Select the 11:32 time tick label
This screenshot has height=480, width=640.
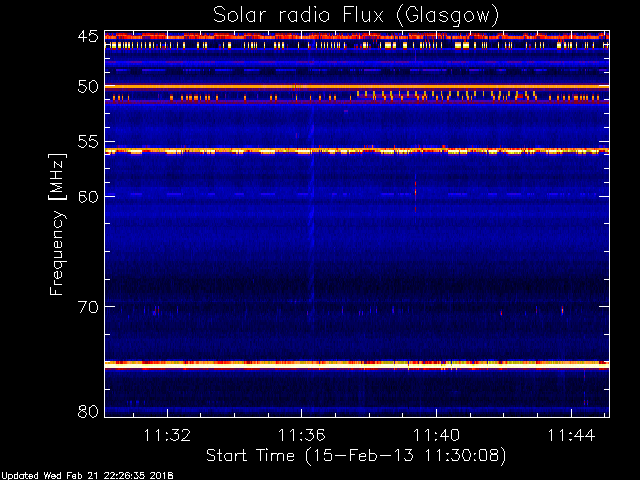pos(167,436)
